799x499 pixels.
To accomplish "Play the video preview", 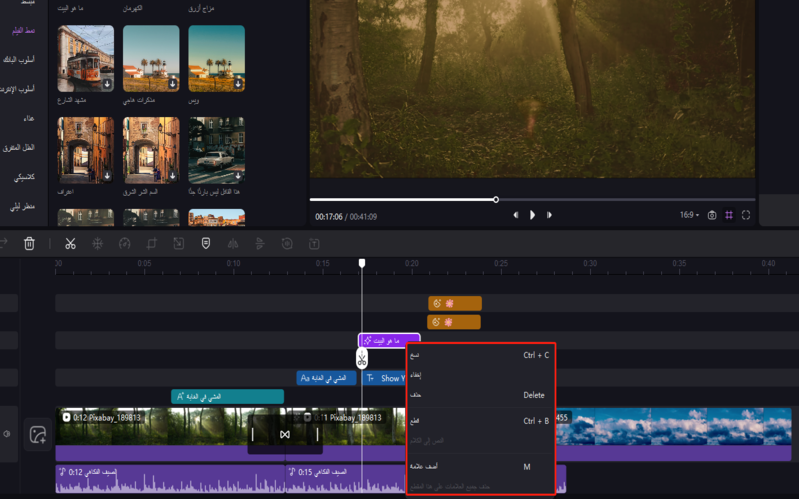I will 532,215.
